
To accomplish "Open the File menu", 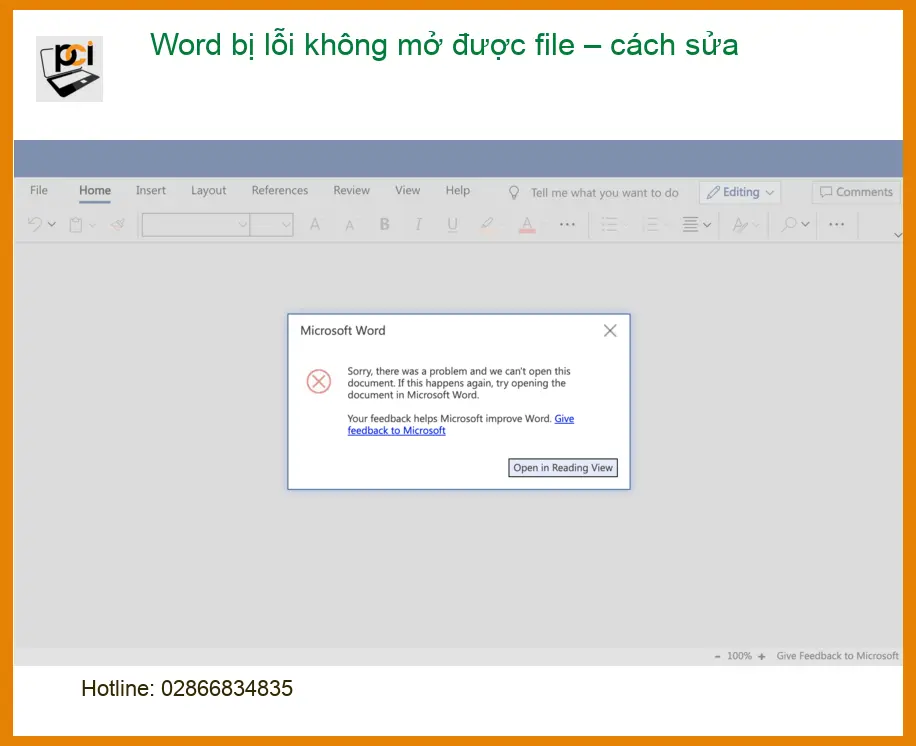I will 39,190.
